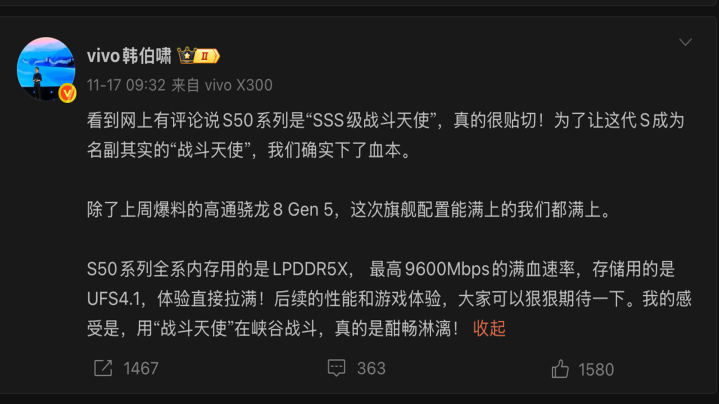Click the 来自 source label text
This screenshot has width=719, height=404.
[186, 85]
